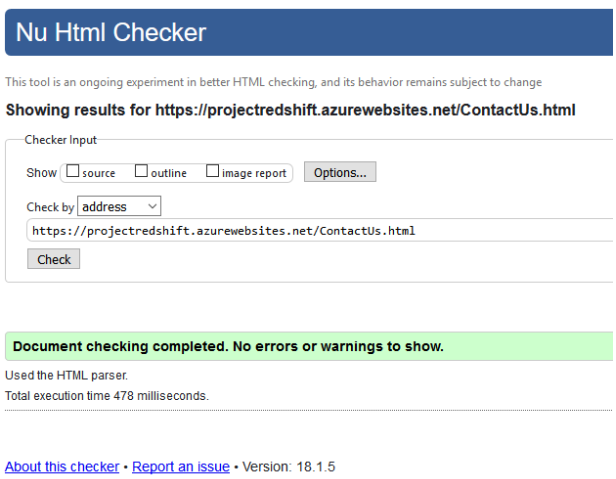The image size is (616, 479).
Task: Tick the outline checkbox
Action: click(141, 171)
